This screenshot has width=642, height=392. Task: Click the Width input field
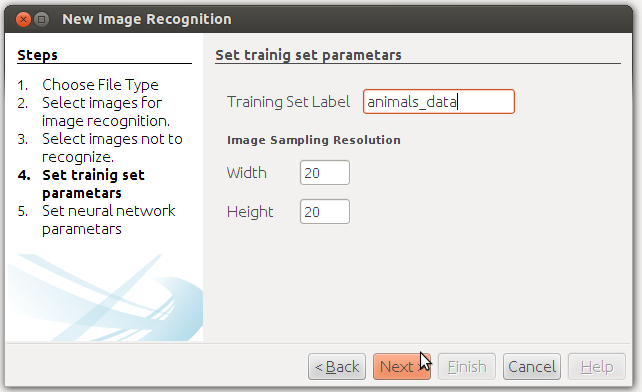(x=325, y=172)
